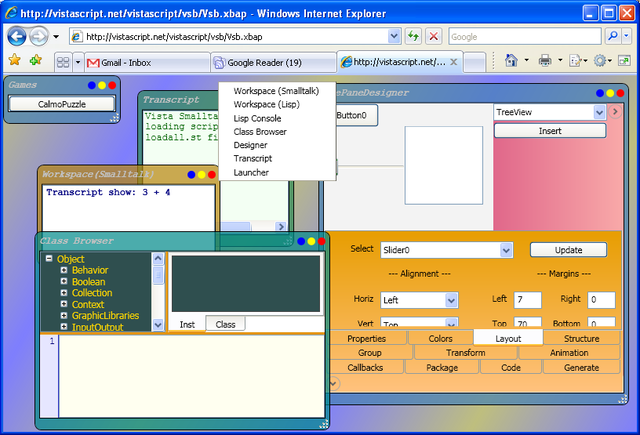Open the Horiz alignment Left dropdown
This screenshot has height=435, width=640.
[x=451, y=300]
